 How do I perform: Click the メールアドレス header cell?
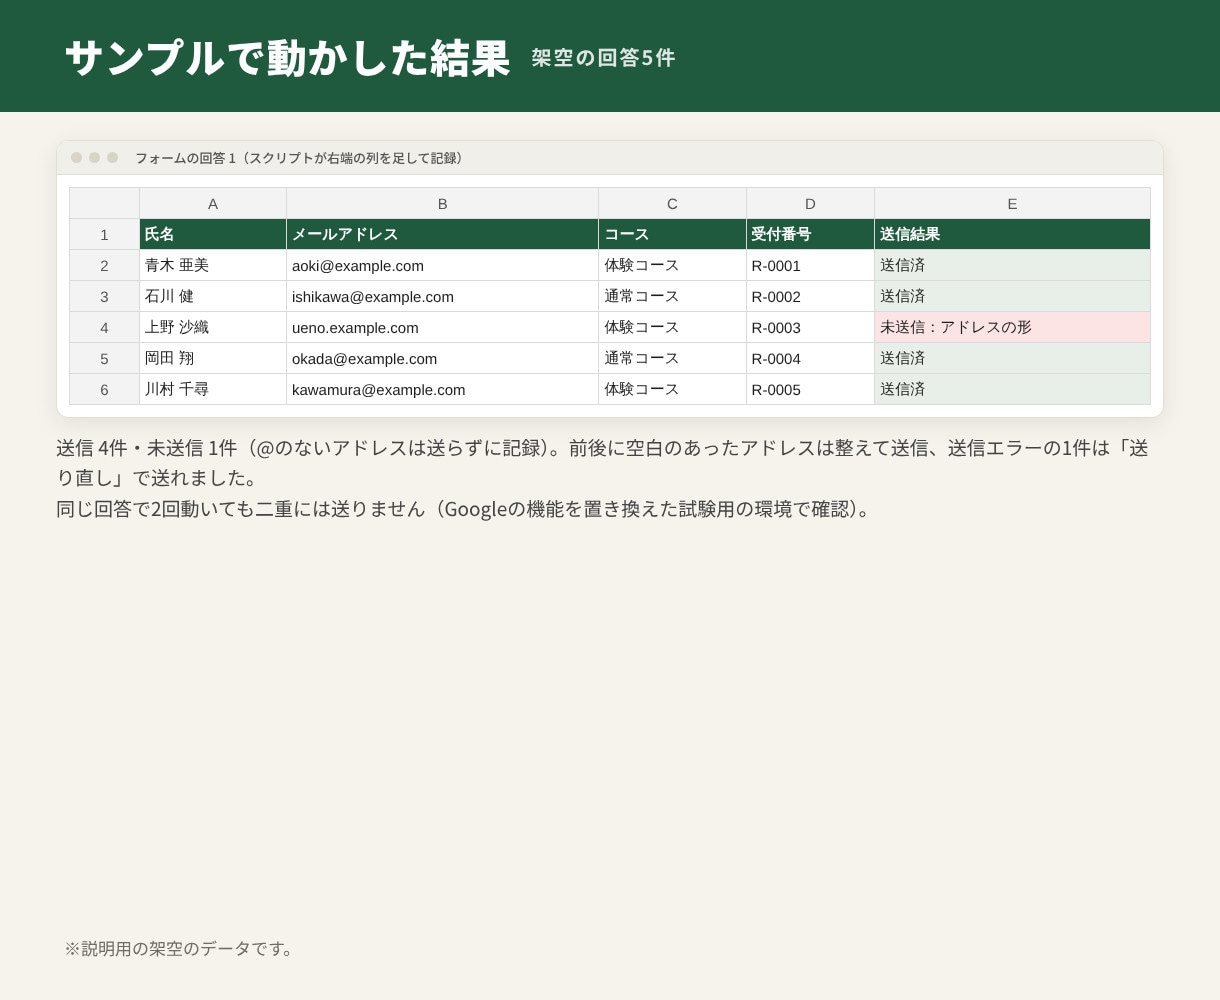(x=443, y=234)
